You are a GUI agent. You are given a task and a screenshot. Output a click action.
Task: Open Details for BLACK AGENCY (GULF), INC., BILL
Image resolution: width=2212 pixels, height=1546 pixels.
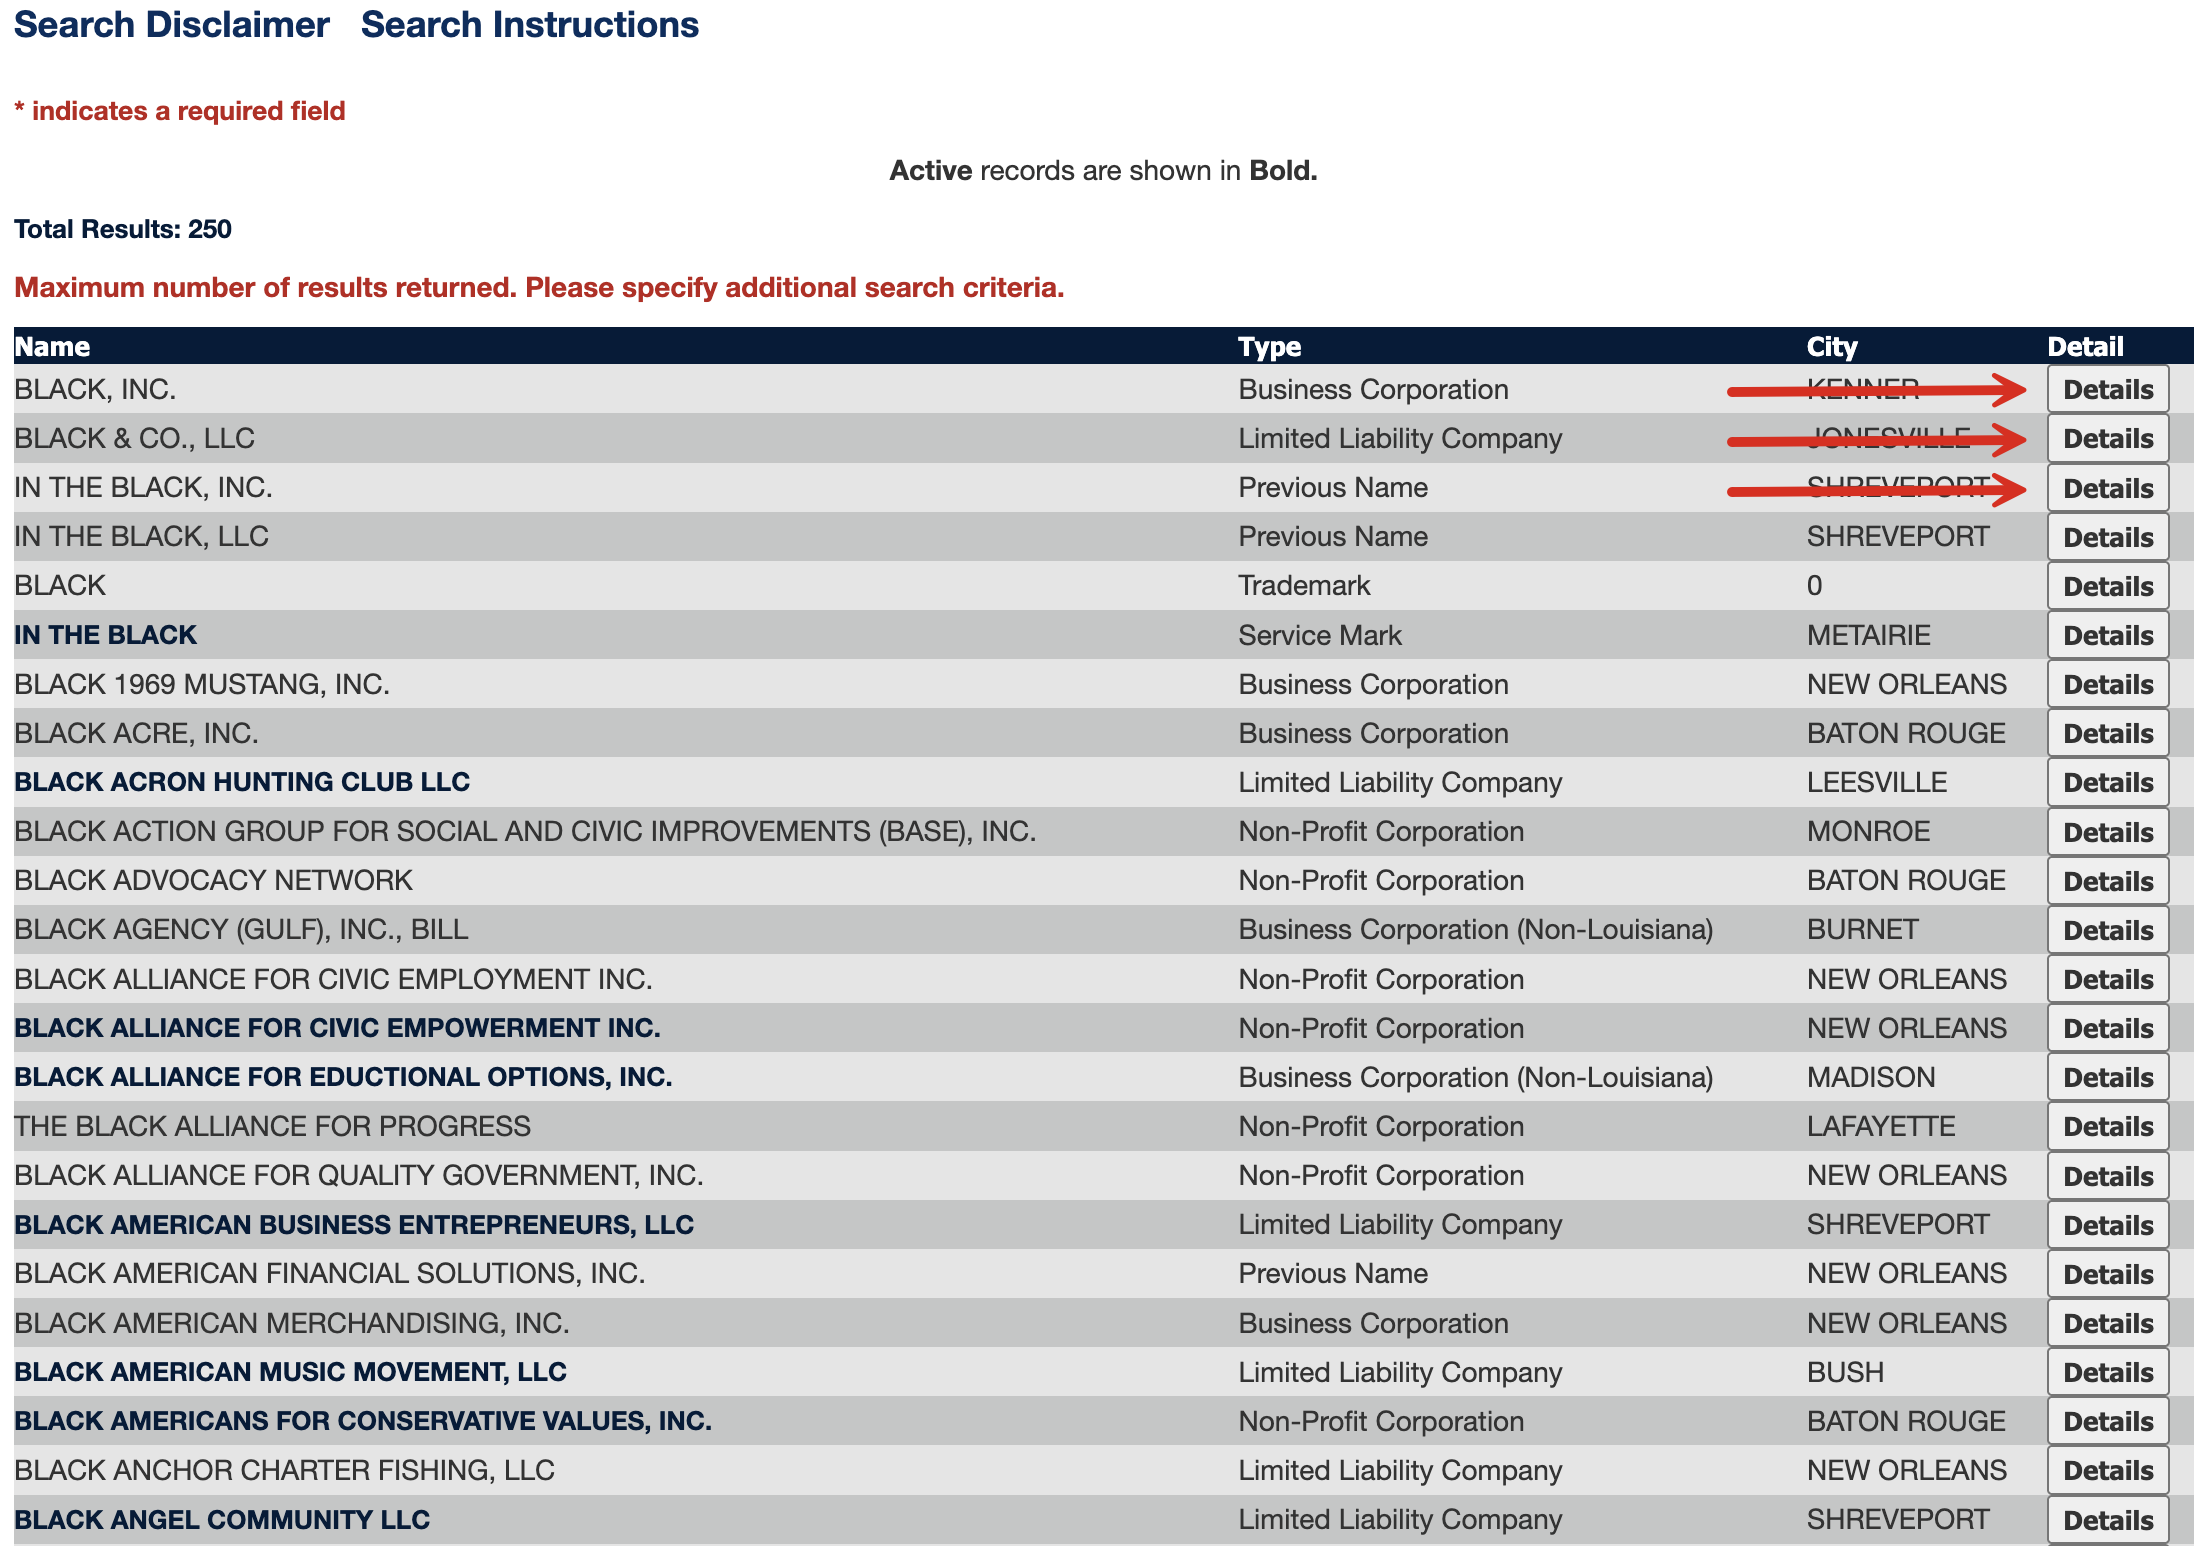(2108, 930)
